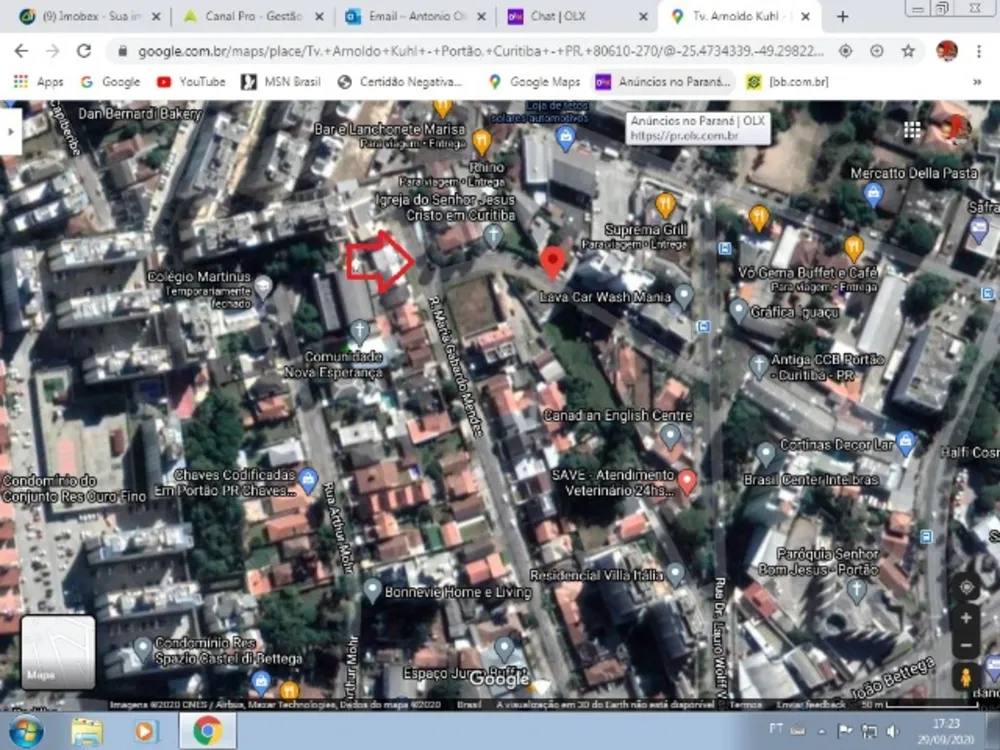Open the Certidão Negativa bookmark

point(400,82)
